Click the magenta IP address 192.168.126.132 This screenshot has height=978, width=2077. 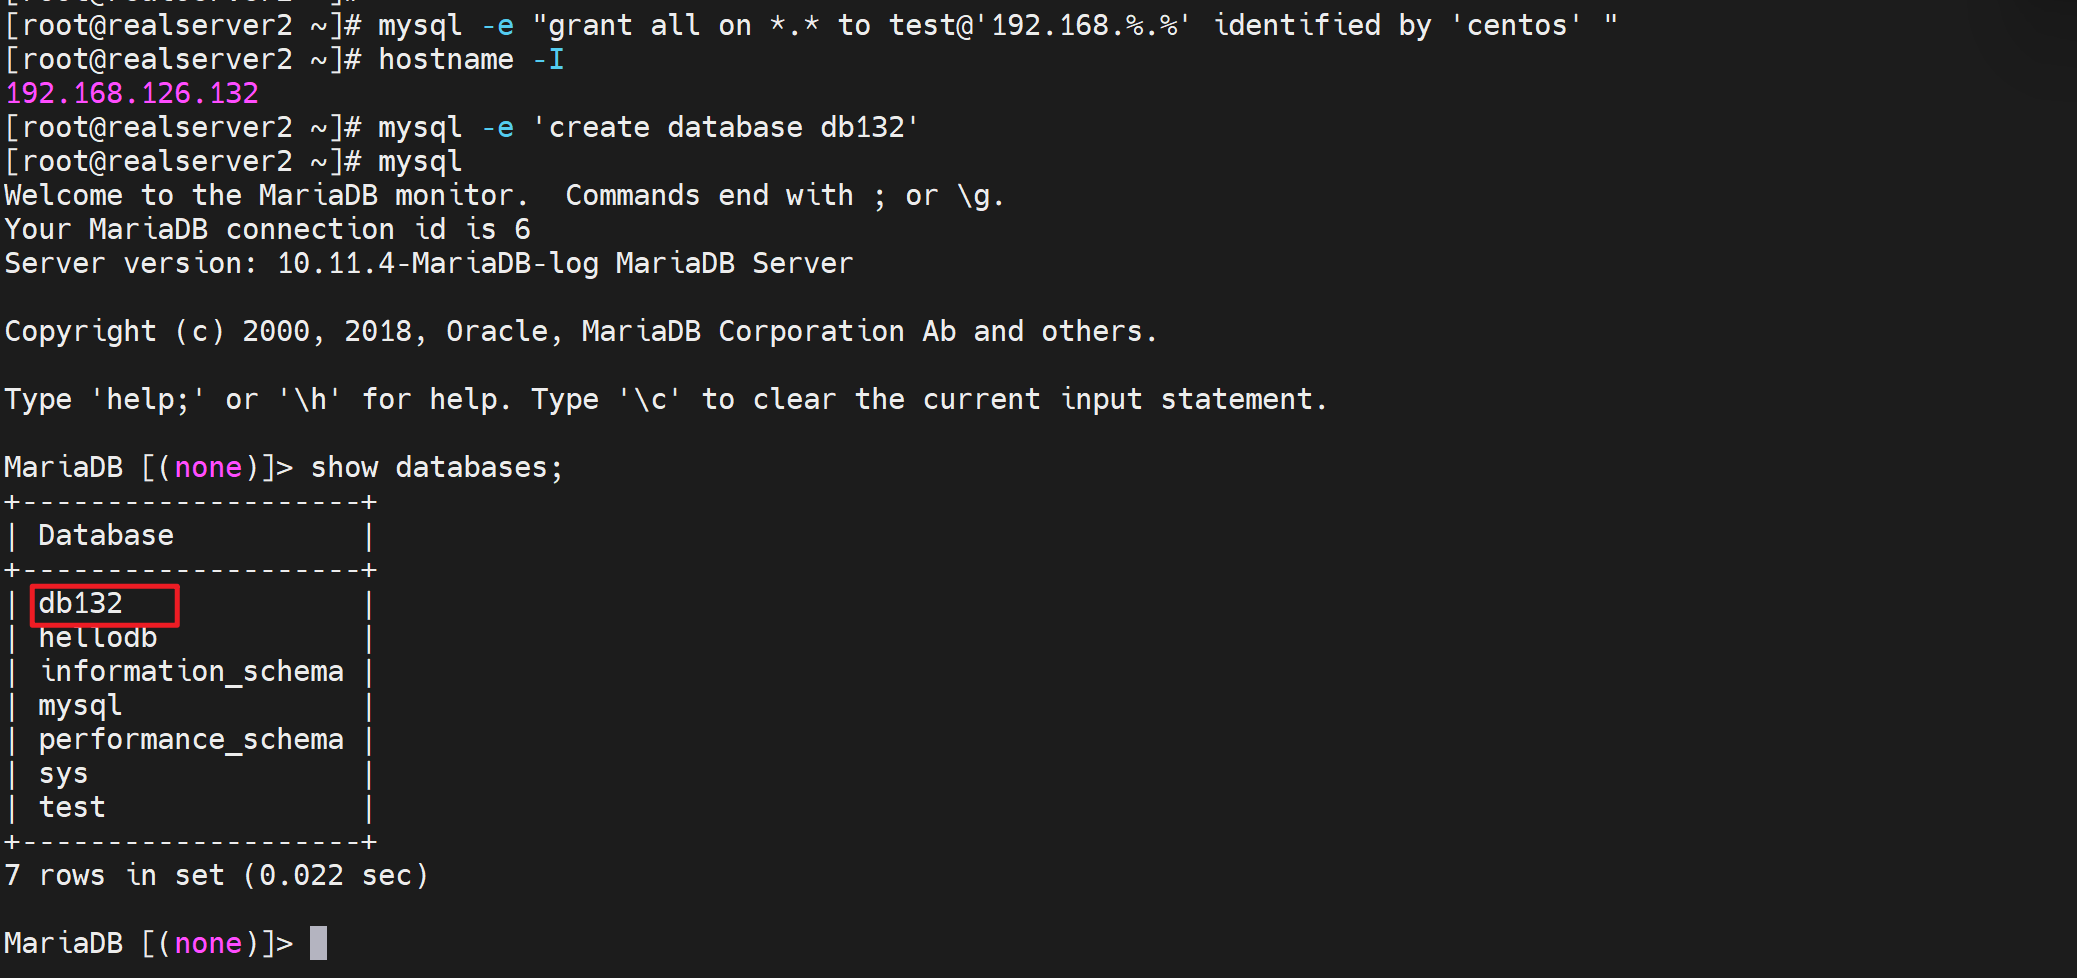pos(132,94)
